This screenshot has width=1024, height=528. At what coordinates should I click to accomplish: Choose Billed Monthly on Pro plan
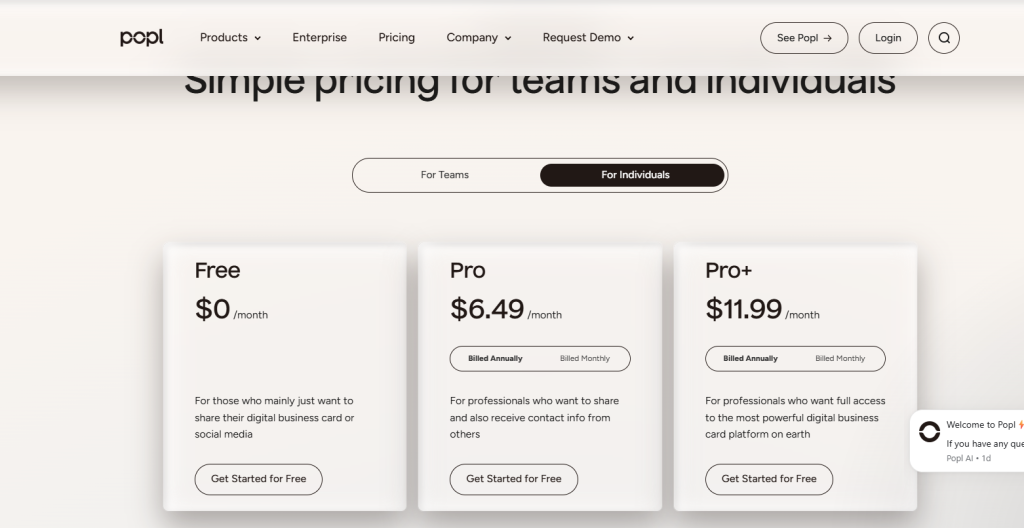tap(584, 358)
